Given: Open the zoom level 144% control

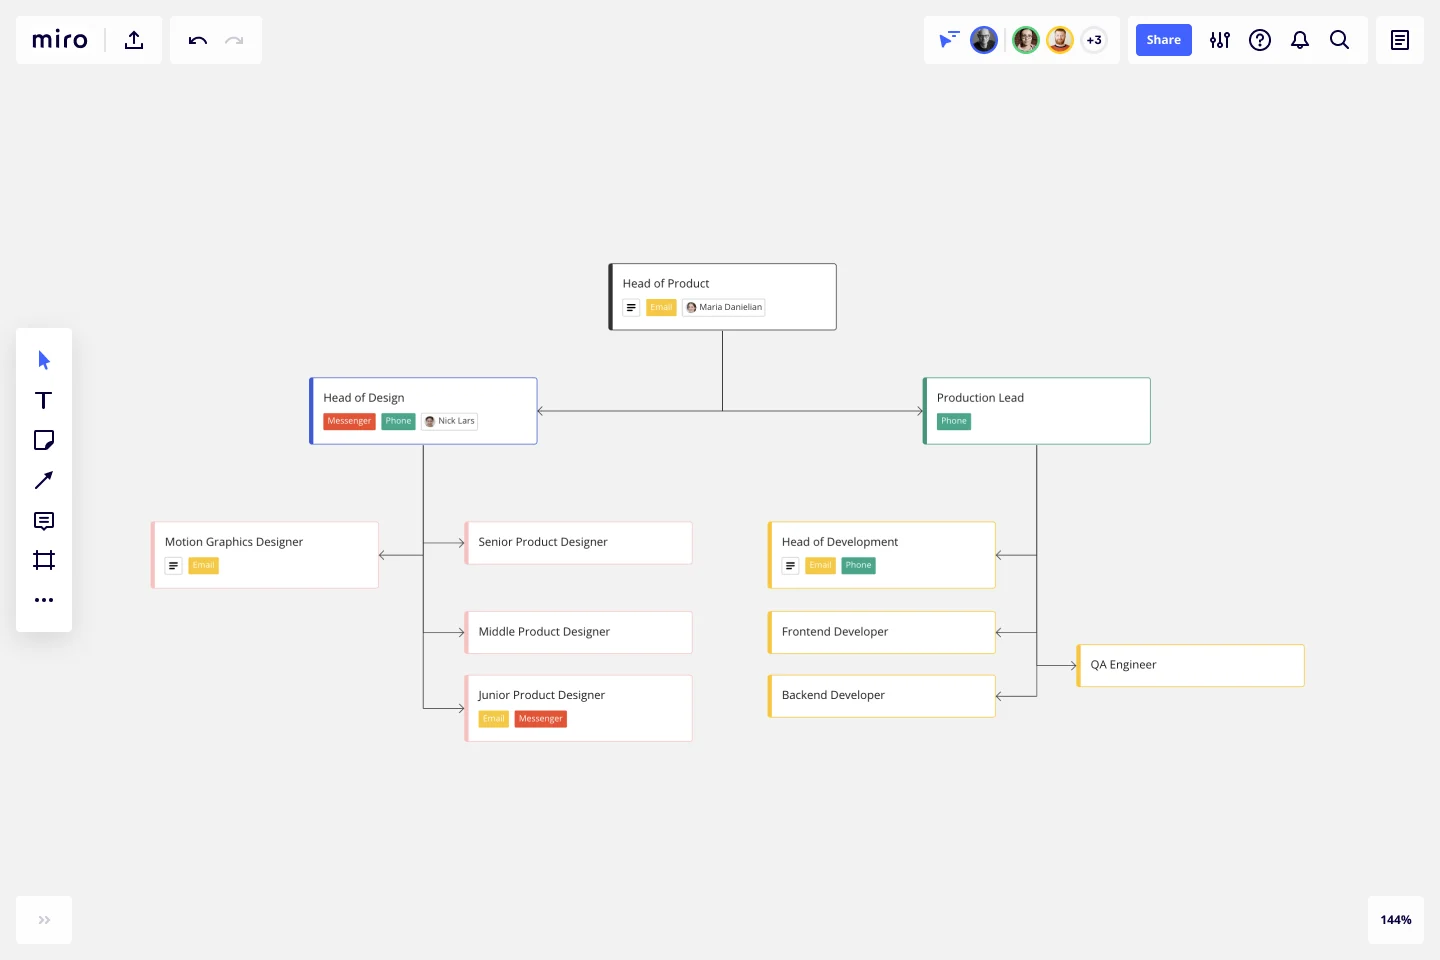Looking at the screenshot, I should coord(1396,920).
